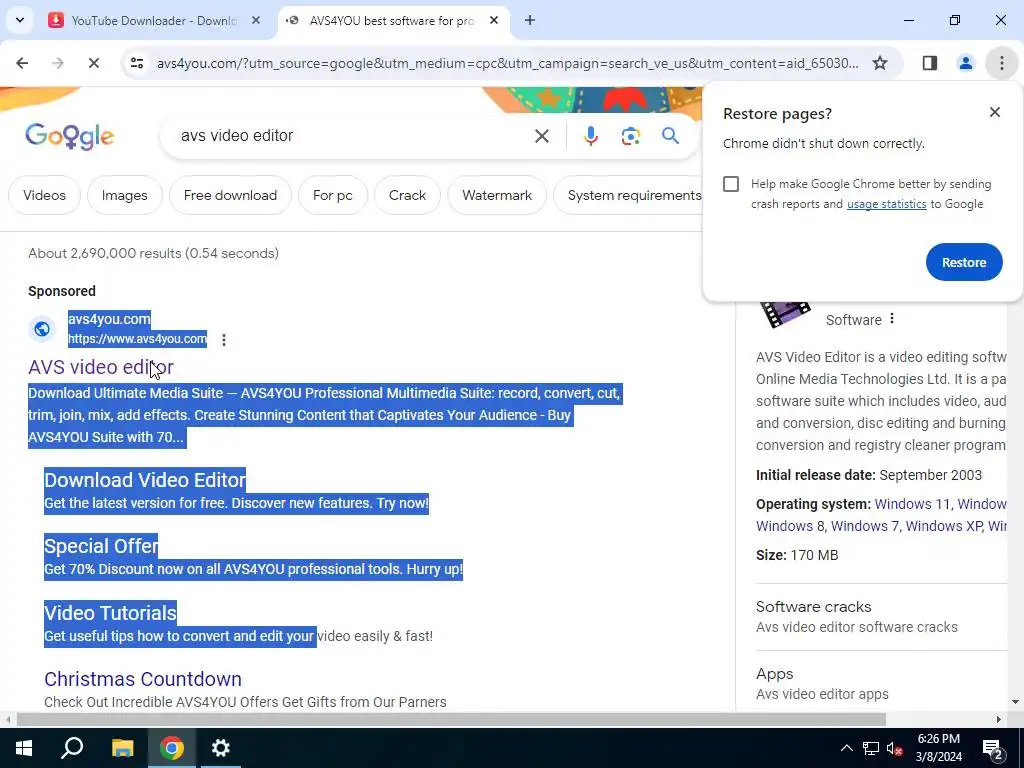
Task: Open the sponsored ad three-dot options
Action: pos(223,340)
